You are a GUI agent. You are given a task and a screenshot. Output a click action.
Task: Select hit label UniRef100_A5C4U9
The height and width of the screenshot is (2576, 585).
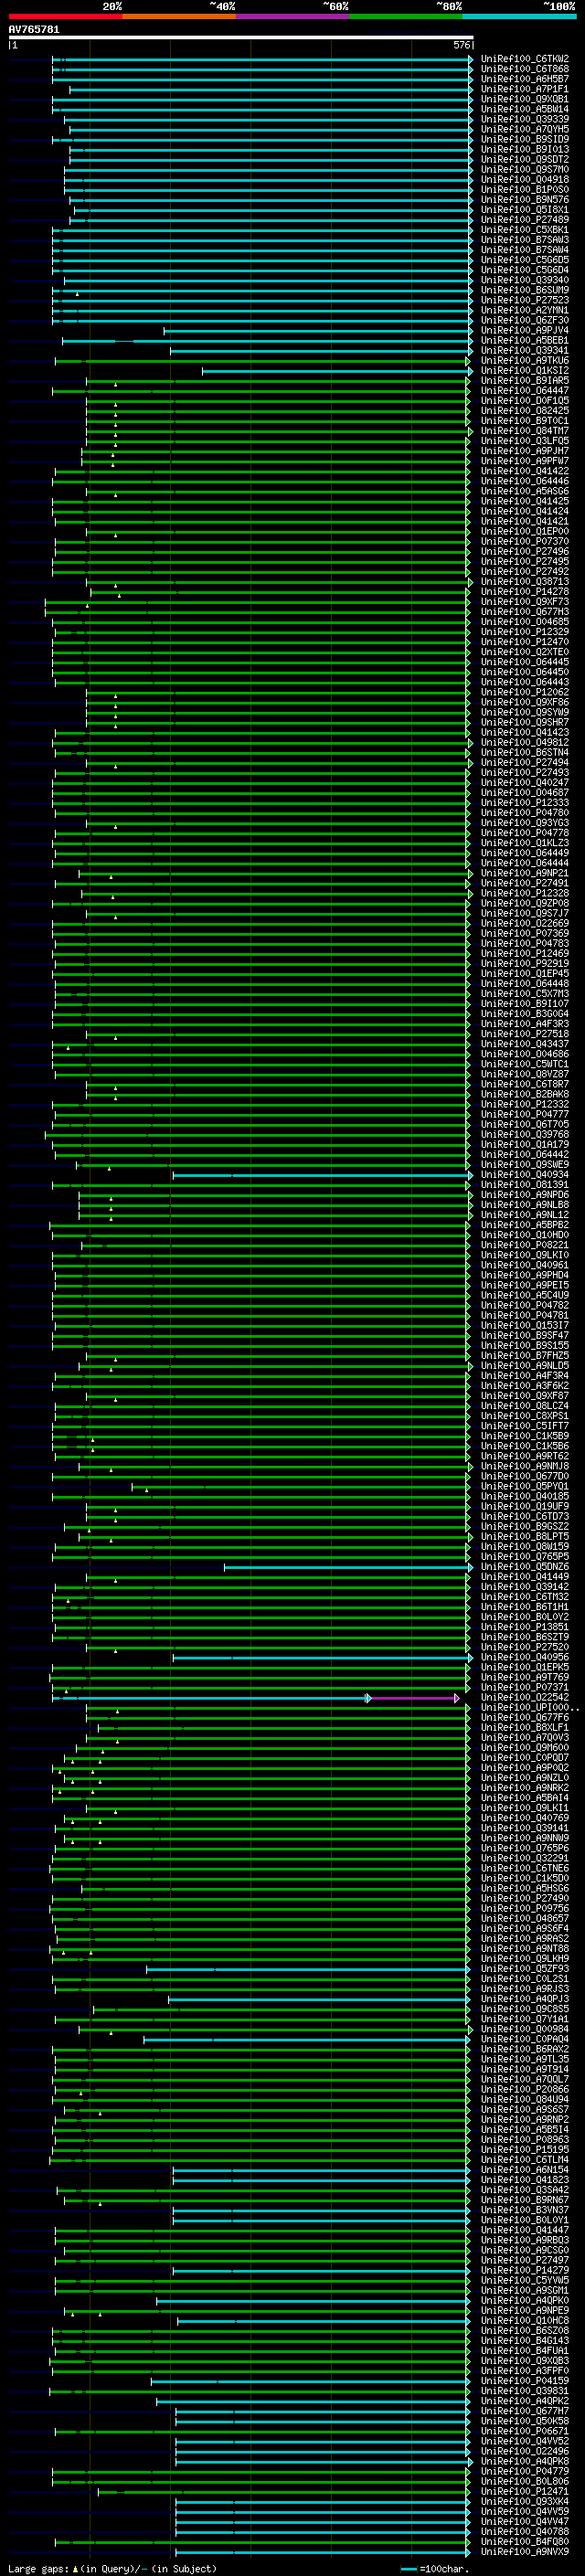tap(525, 1296)
